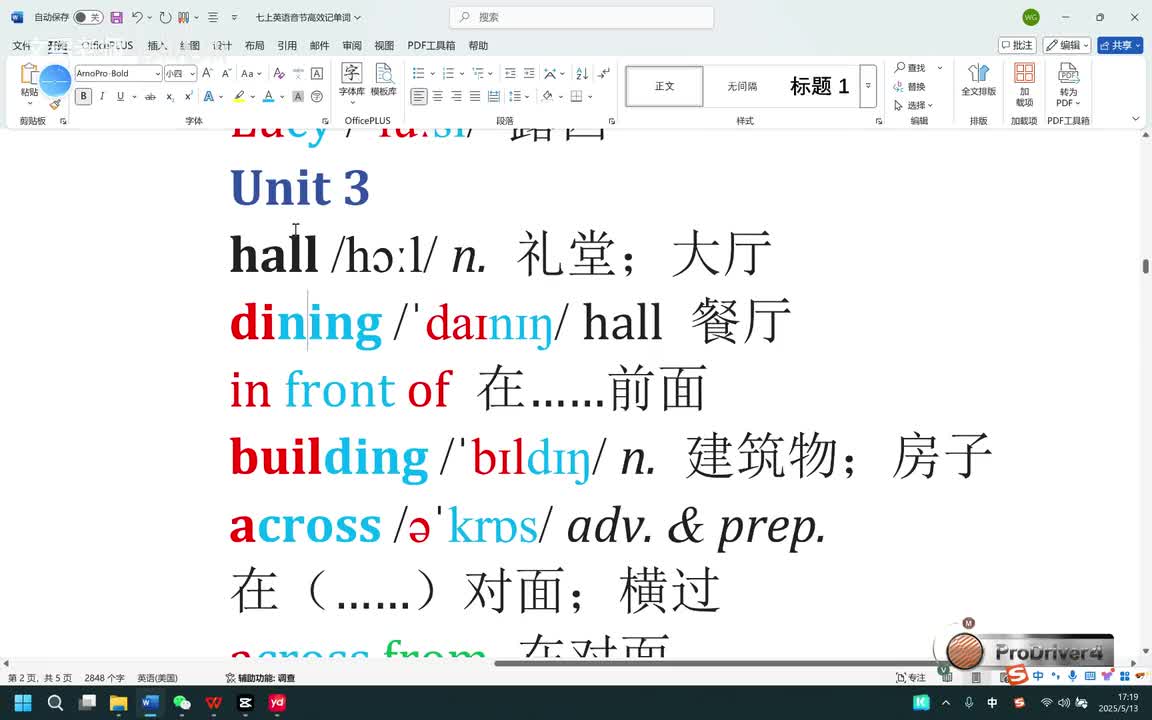Open the Aa change case dropdown
This screenshot has width=1152, height=720.
tap(251, 73)
